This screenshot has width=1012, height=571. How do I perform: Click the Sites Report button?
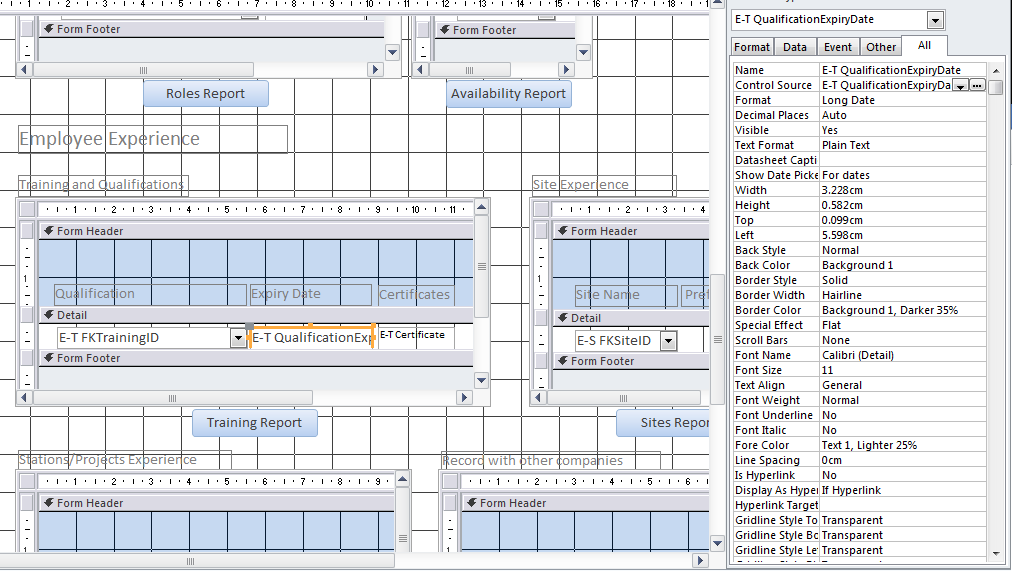click(x=663, y=423)
